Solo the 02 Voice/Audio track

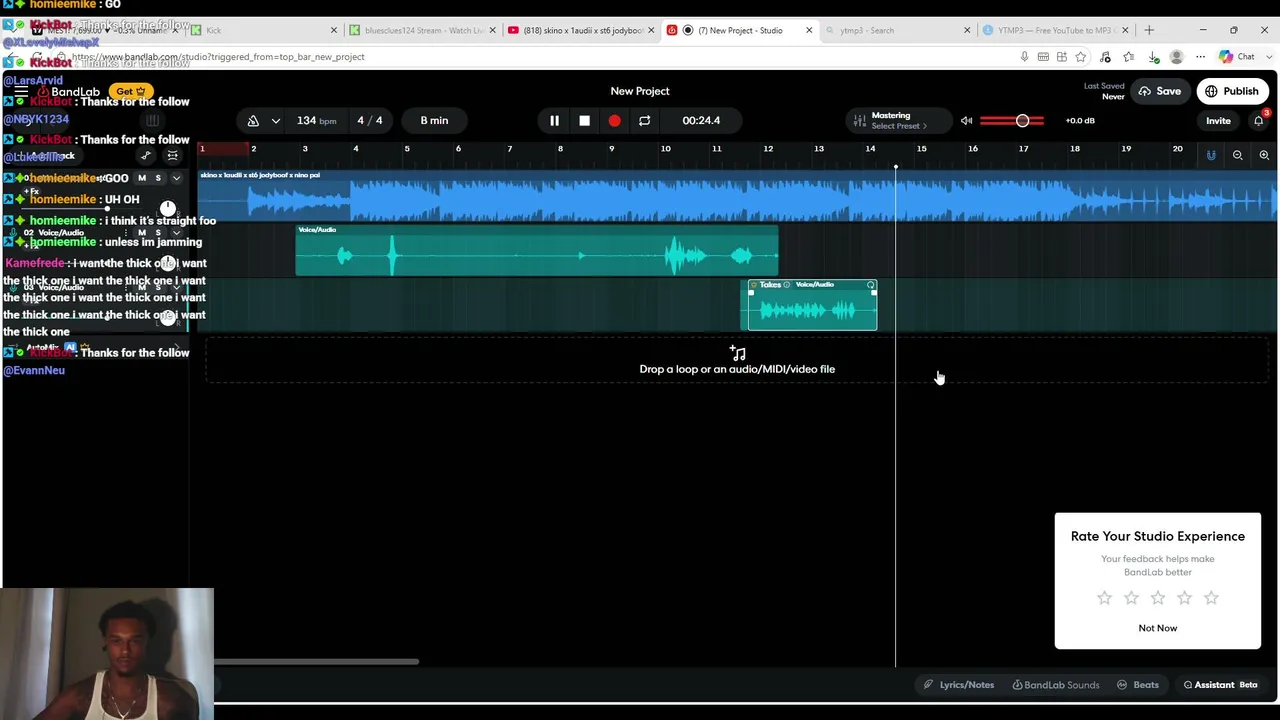tap(158, 232)
